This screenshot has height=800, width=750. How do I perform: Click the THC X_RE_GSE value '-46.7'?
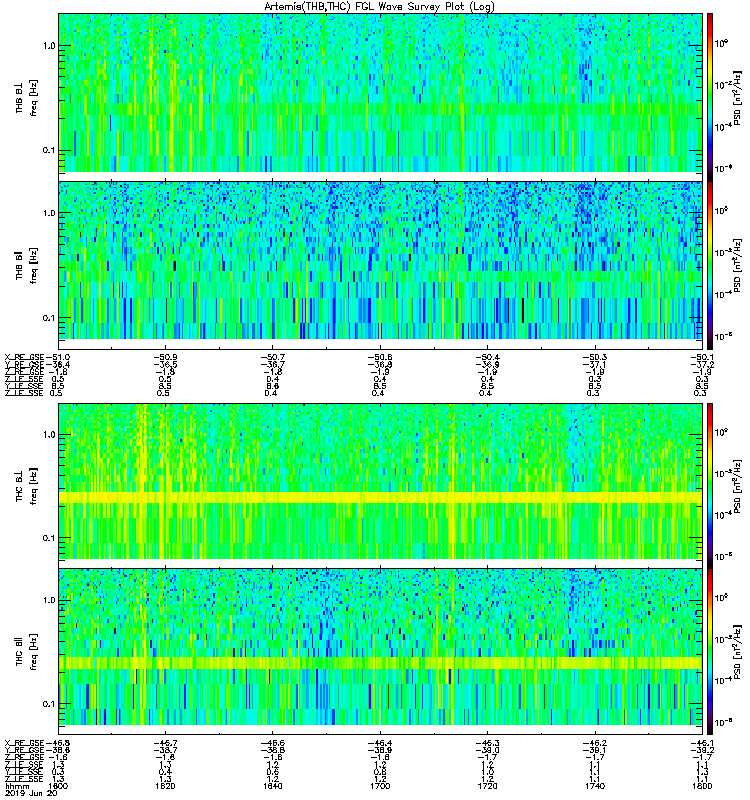tap(165, 743)
